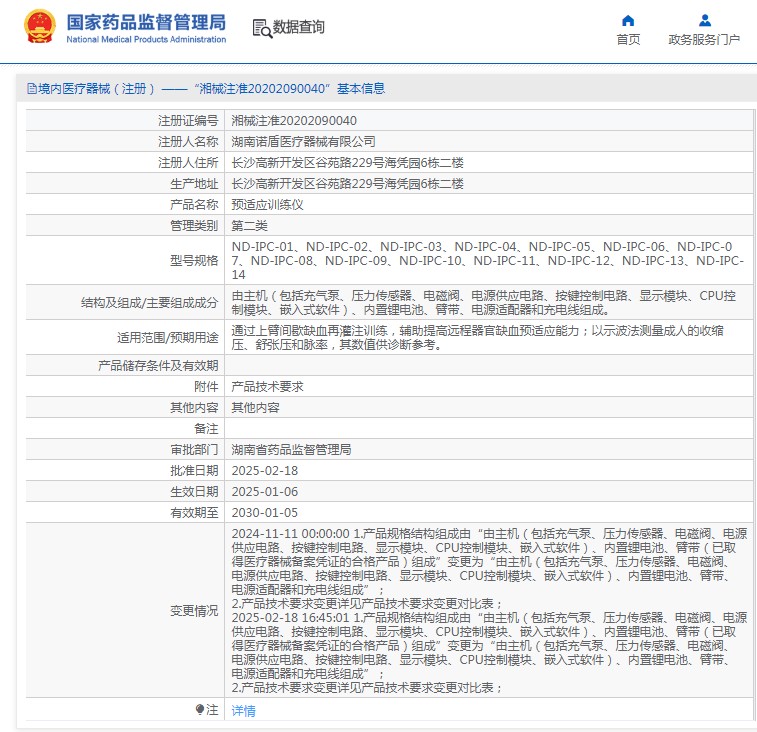Click the 产品技术要求 attachment cell

(x=268, y=386)
